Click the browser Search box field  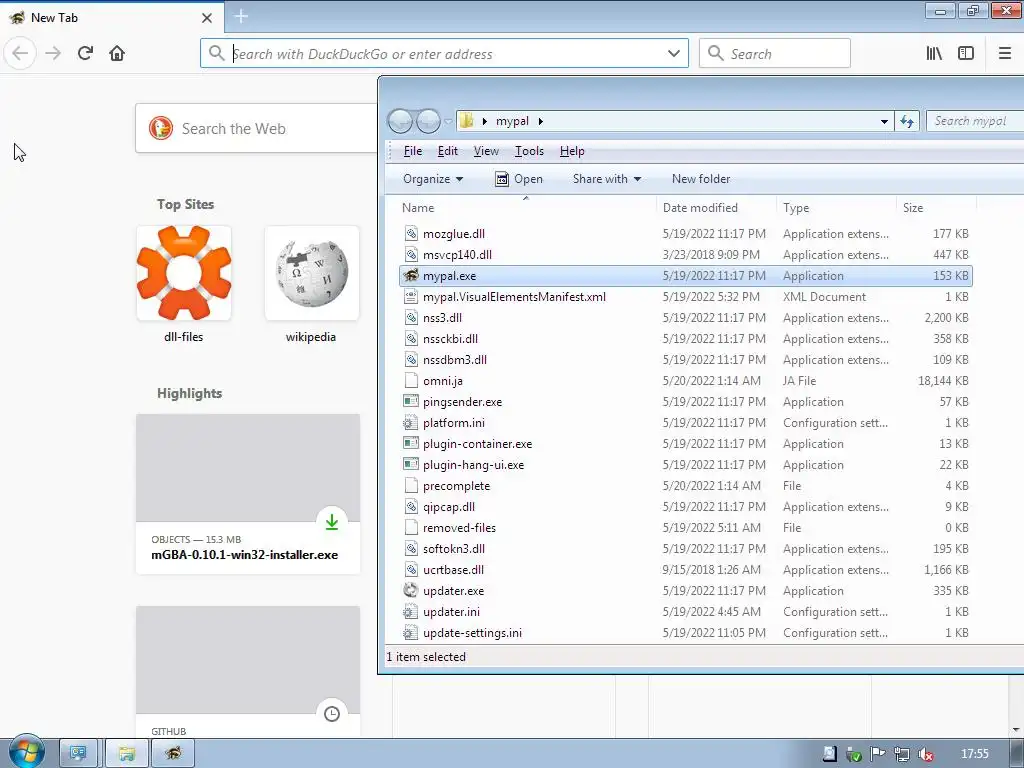(x=775, y=54)
